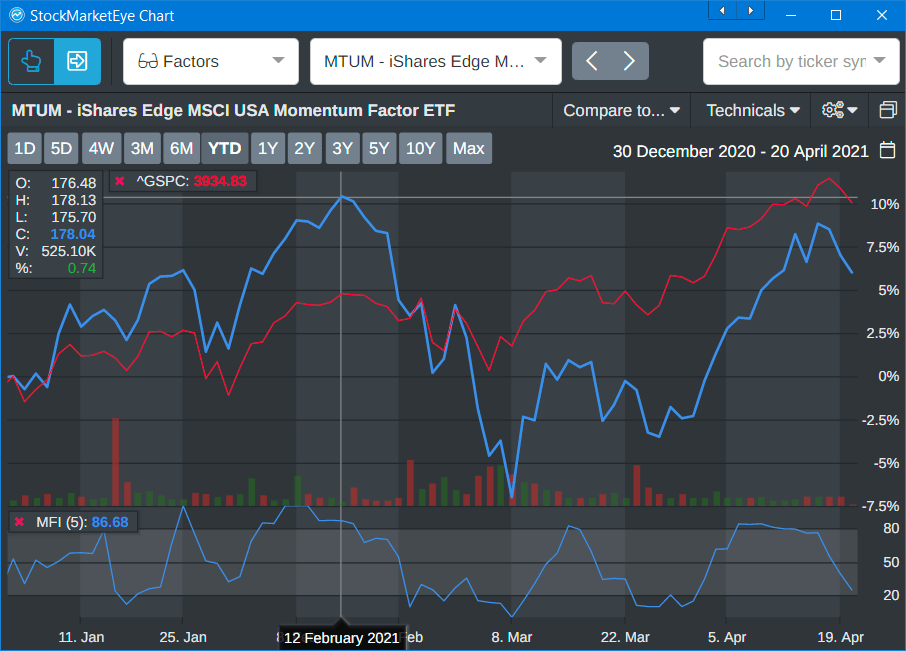Go to previous ticker with left chevron

592,61
